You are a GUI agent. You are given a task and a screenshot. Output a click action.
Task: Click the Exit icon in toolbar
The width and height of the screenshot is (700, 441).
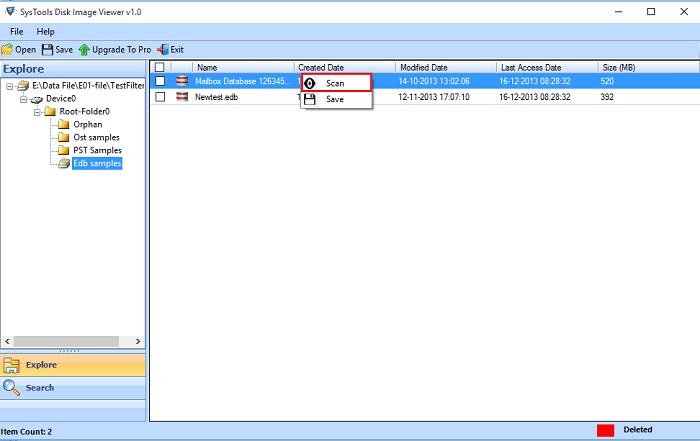(163, 50)
